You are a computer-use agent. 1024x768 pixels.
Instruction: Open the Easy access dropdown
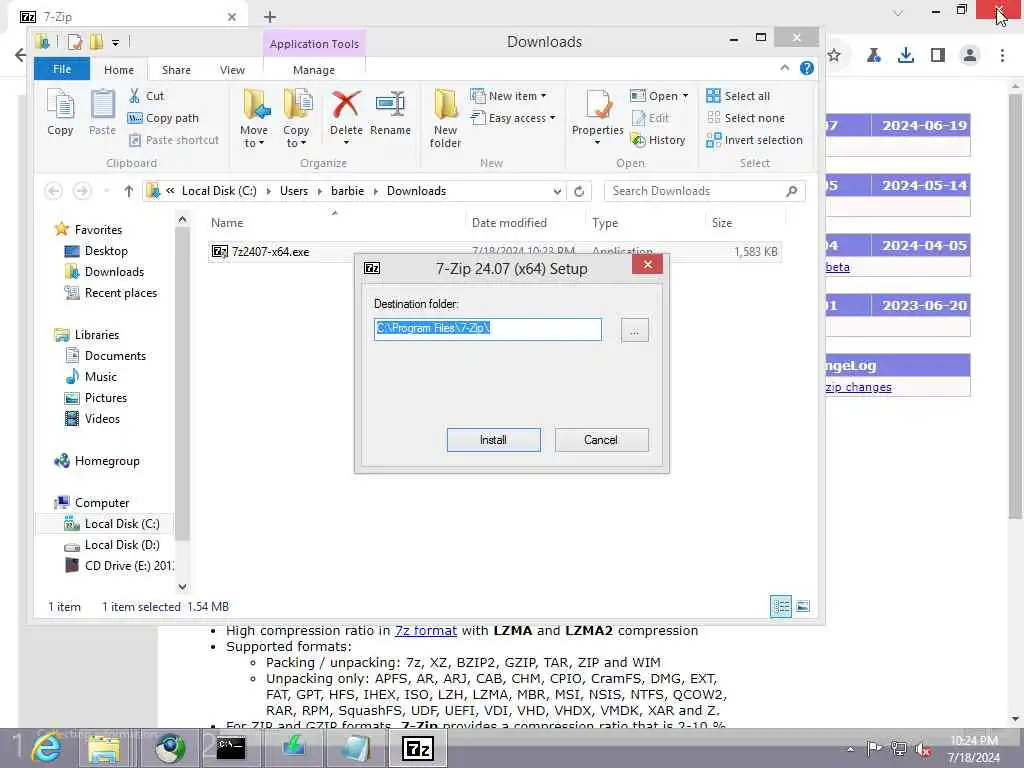[513, 118]
